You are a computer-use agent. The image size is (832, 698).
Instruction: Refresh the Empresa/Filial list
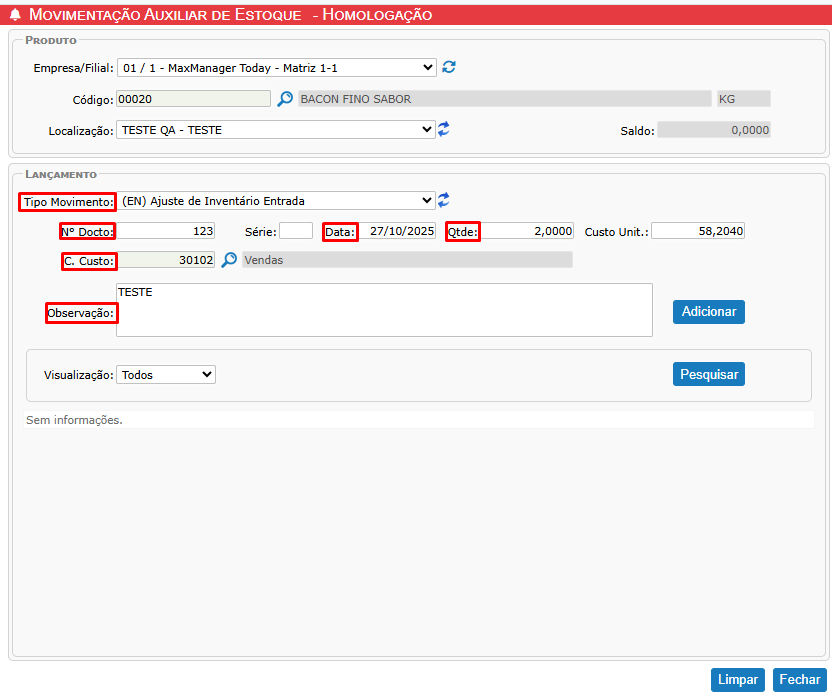tap(449, 67)
